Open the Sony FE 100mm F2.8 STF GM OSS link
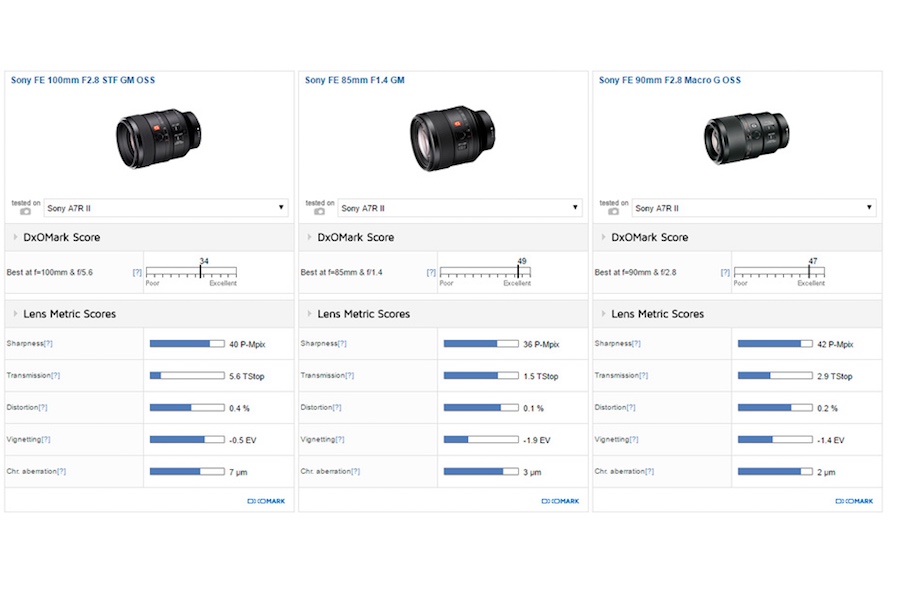900x600 pixels. (x=83, y=80)
